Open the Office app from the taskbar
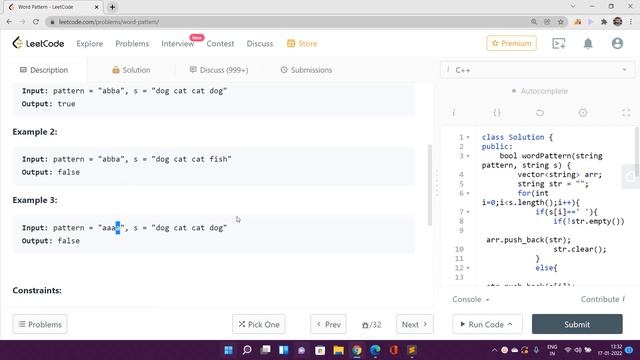This screenshot has height=360, width=640. (393, 350)
